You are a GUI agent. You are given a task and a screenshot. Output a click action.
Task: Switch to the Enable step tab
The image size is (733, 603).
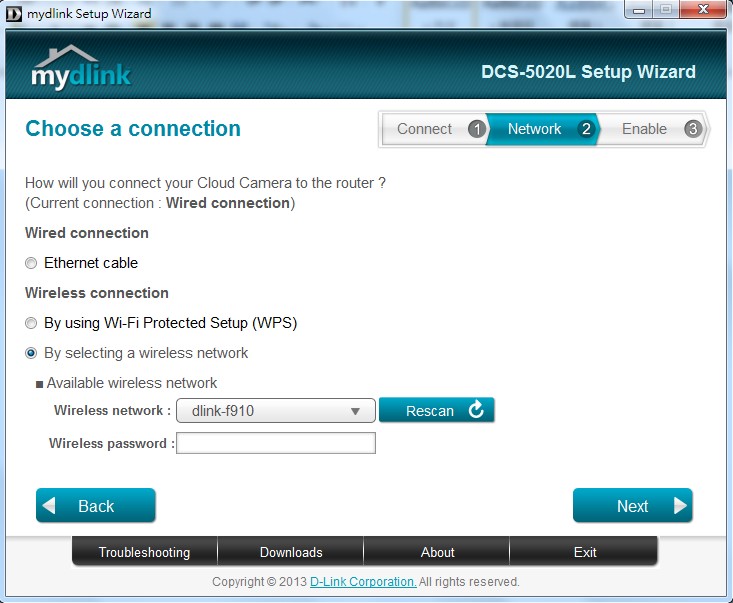[x=653, y=129]
